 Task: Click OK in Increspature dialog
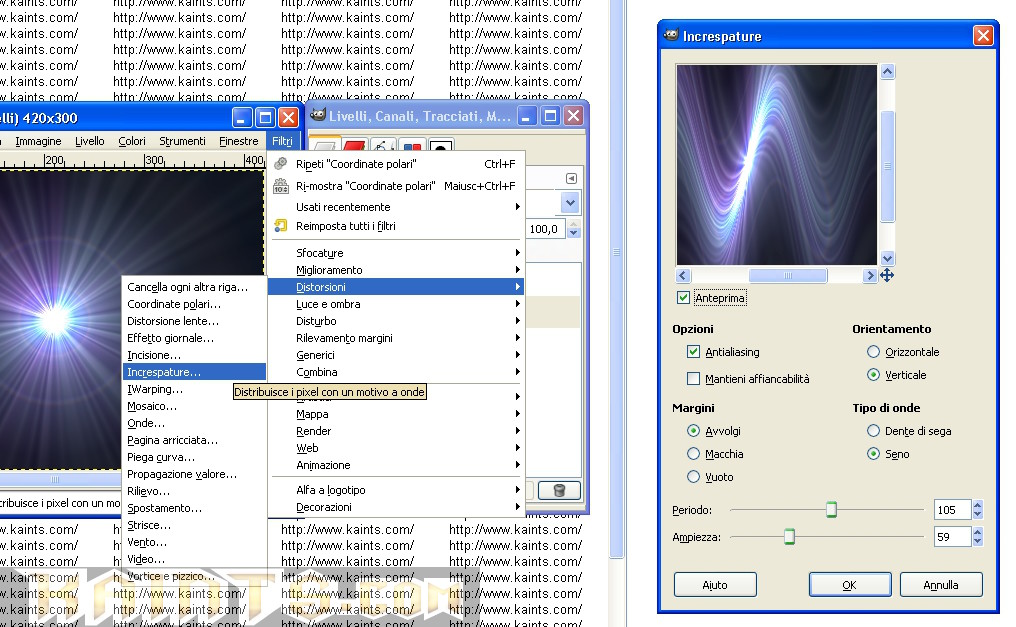(849, 585)
